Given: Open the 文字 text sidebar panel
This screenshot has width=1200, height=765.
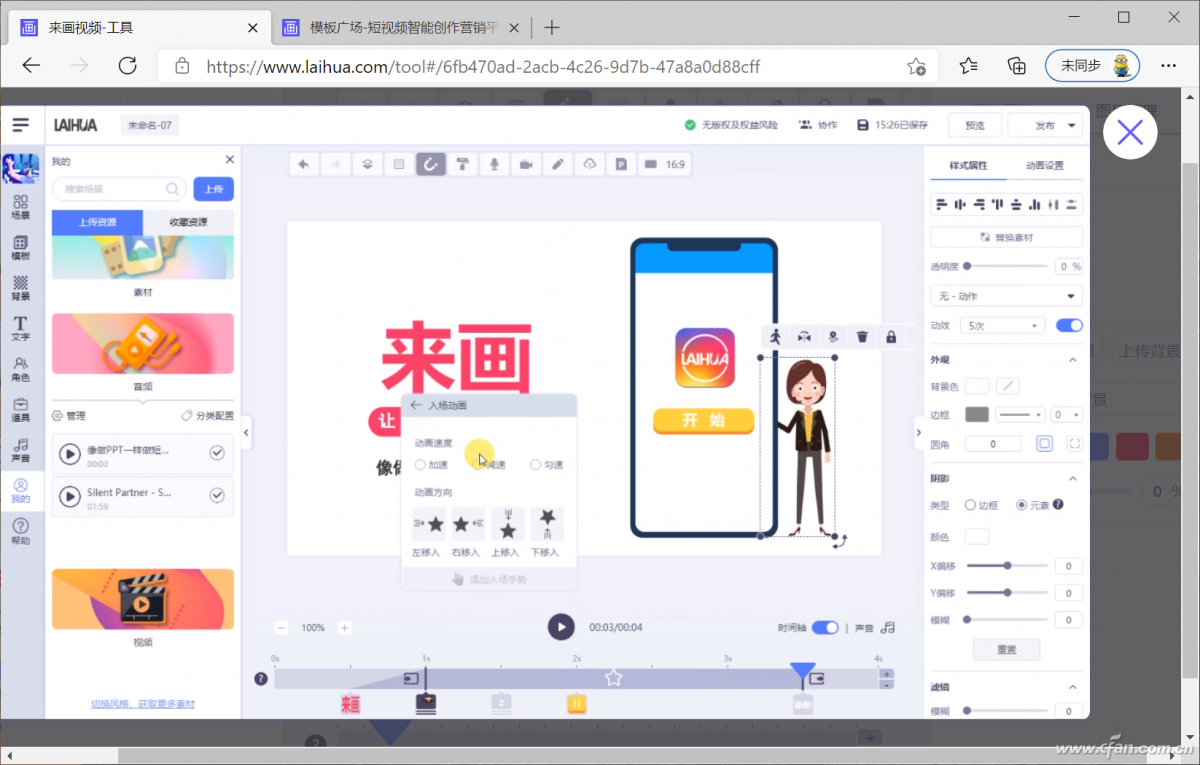Looking at the screenshot, I should click(21, 329).
